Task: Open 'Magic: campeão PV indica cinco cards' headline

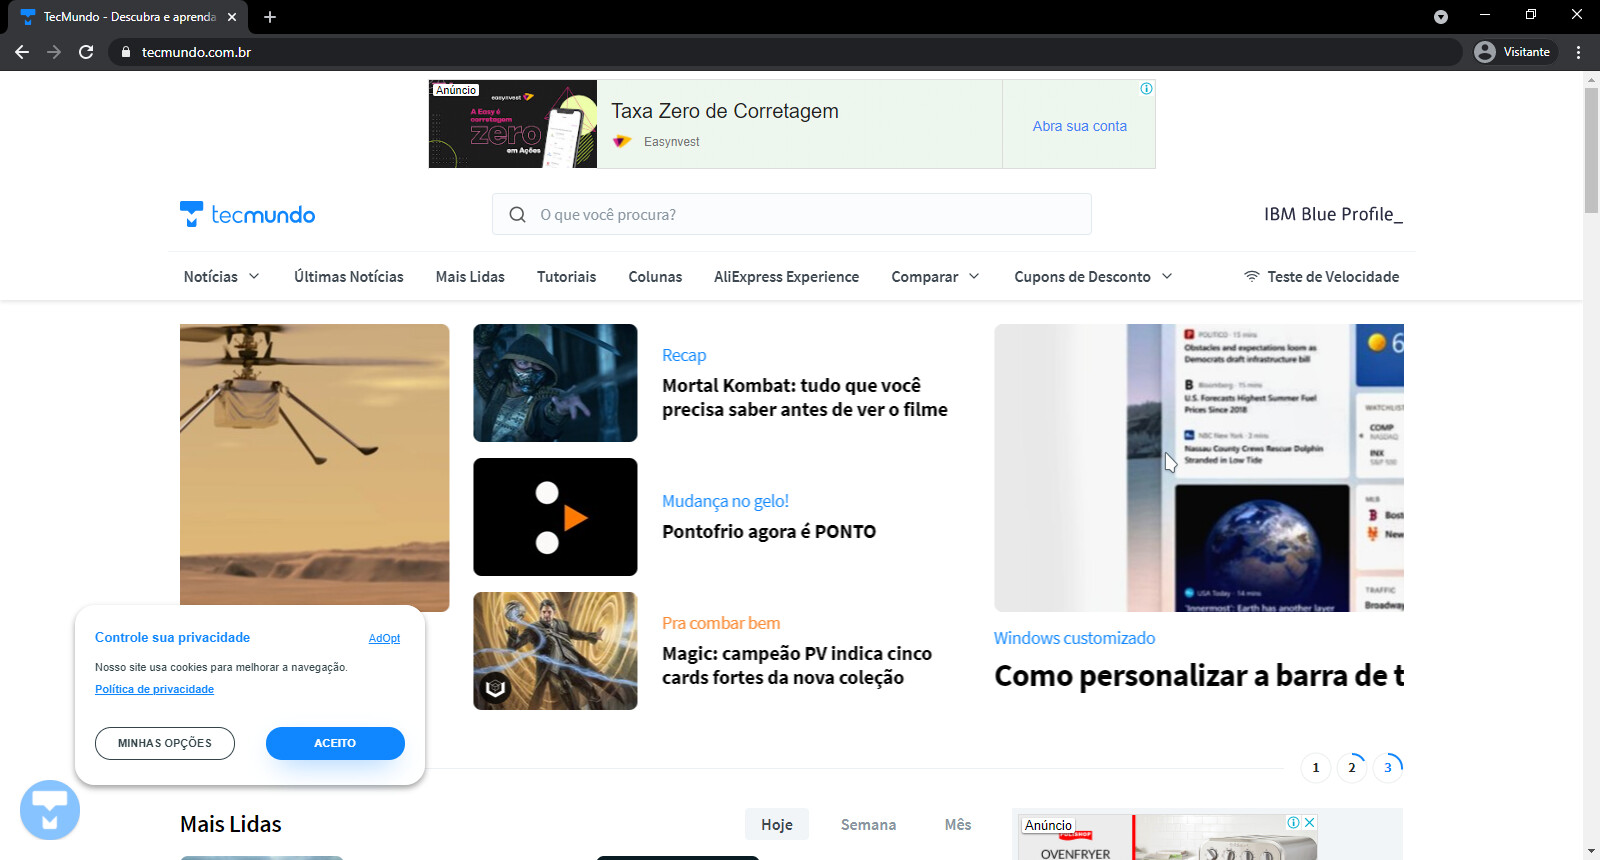Action: [797, 665]
